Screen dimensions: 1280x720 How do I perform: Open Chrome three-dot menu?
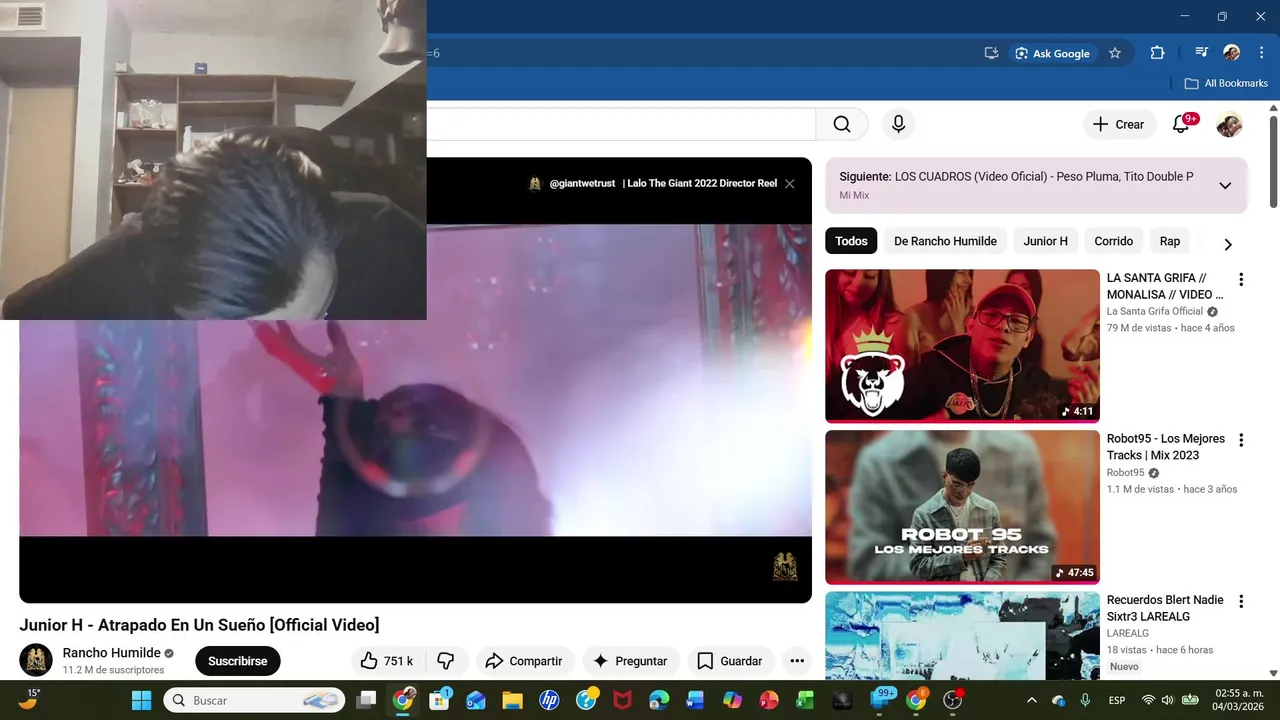pos(1260,53)
